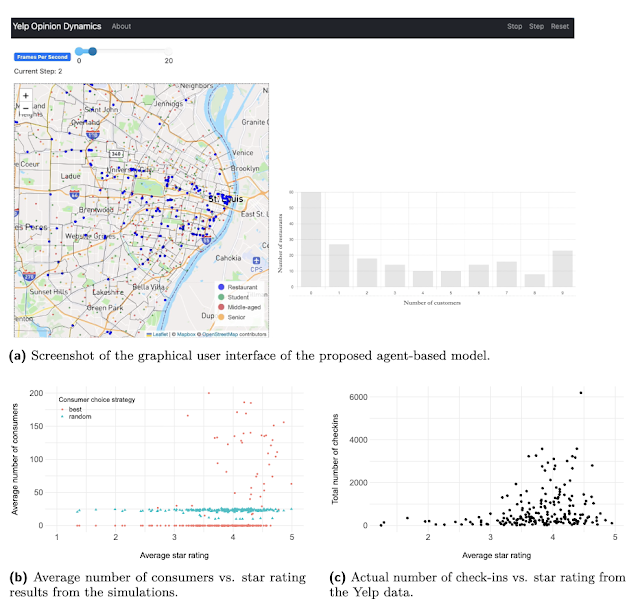The image size is (640, 610).
Task: Click the 'Cahokia' map label
Action: pyautogui.click(x=228, y=258)
